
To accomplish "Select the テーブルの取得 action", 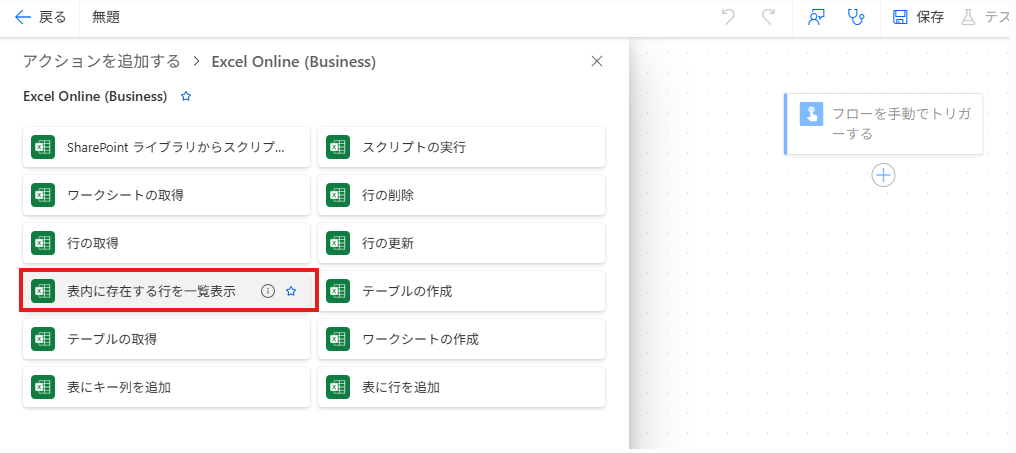I will click(x=167, y=339).
